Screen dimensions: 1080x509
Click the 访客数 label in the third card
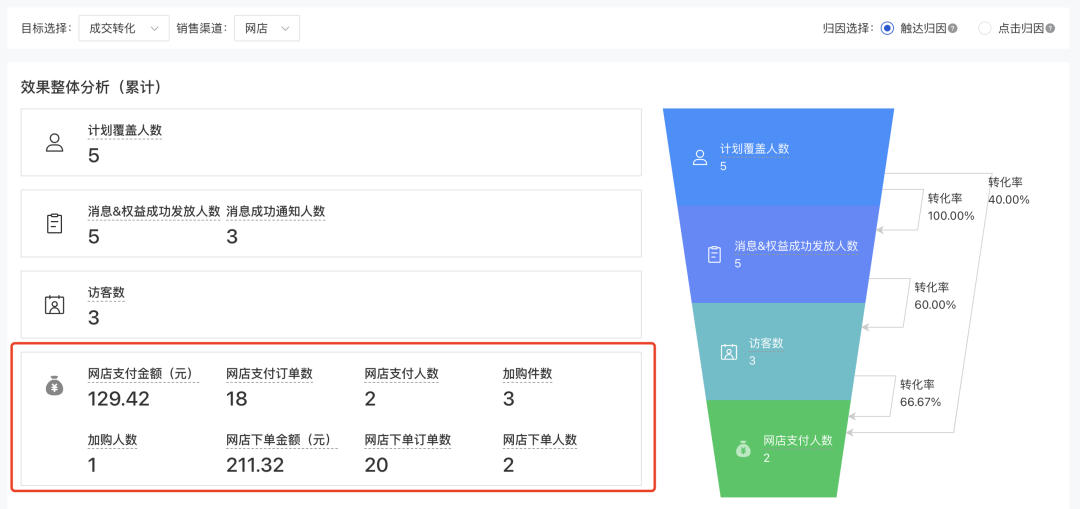[x=106, y=292]
